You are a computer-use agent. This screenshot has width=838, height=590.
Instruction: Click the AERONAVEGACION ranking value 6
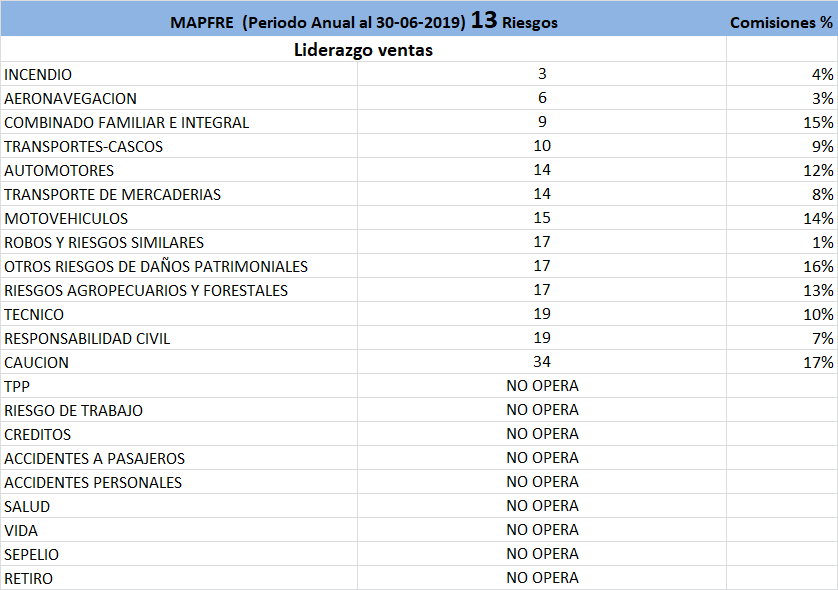pyautogui.click(x=542, y=98)
